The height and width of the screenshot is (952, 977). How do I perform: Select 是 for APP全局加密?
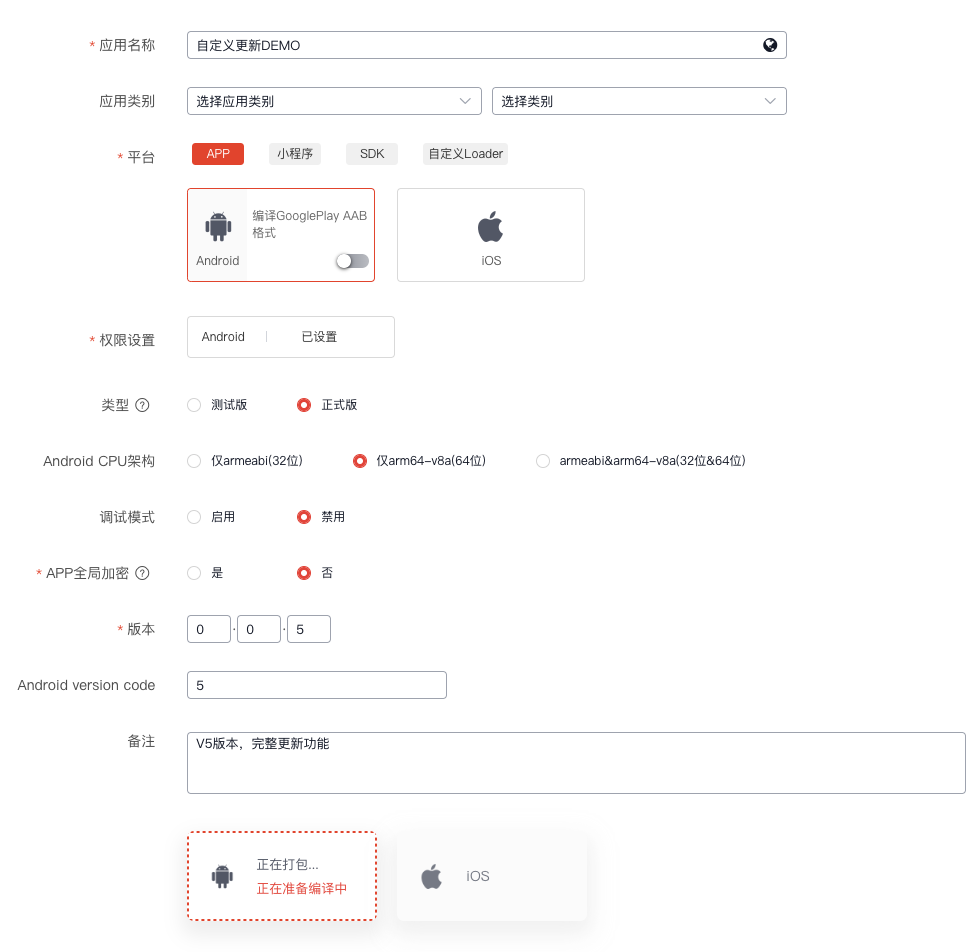[194, 573]
